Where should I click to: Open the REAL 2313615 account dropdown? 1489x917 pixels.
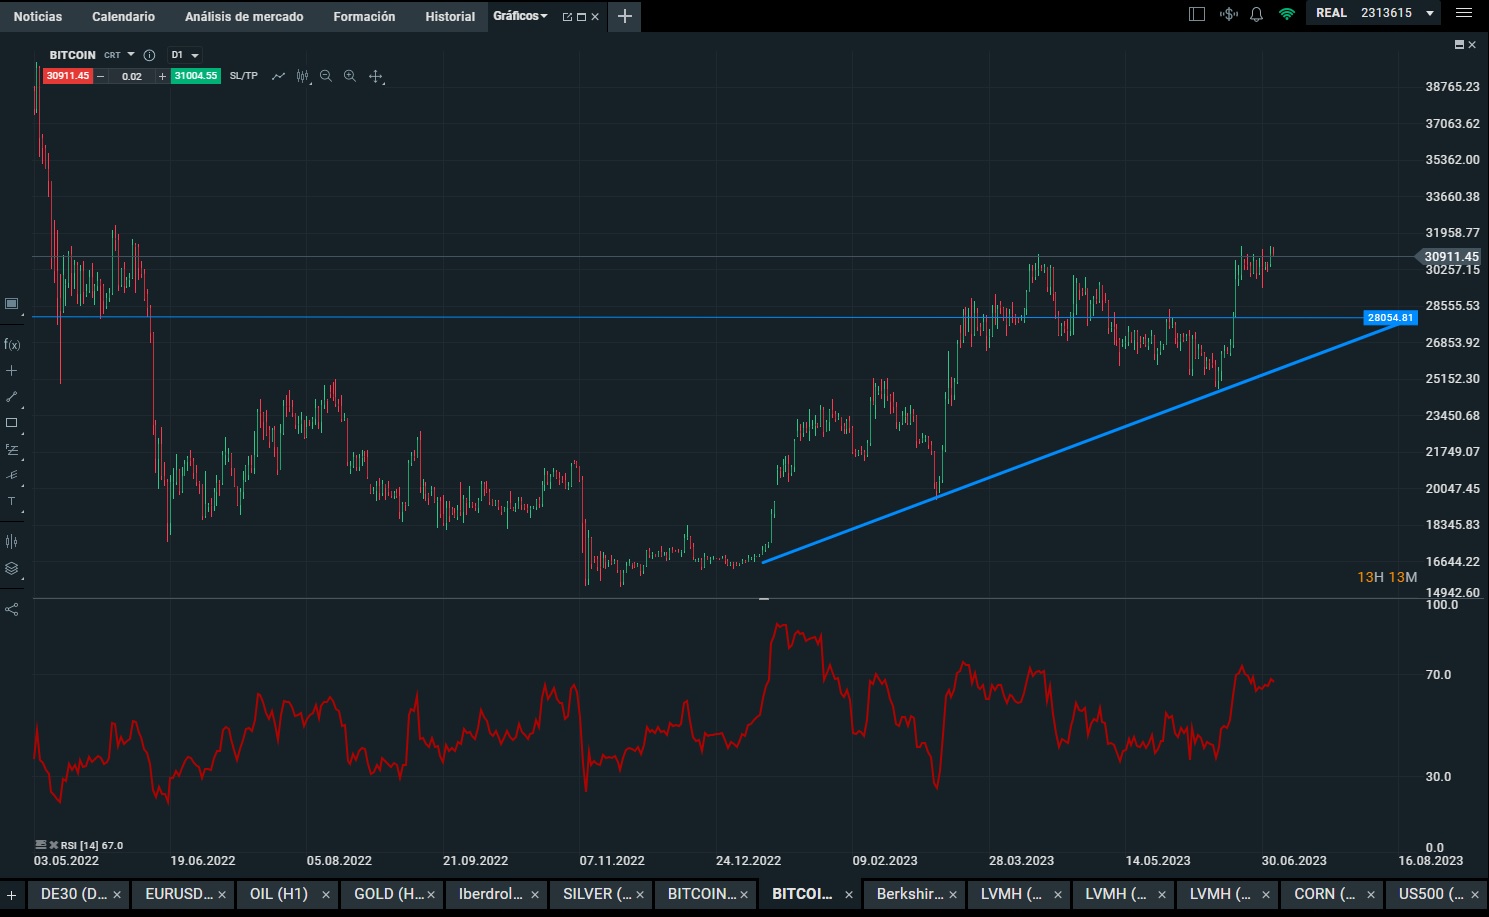(1376, 14)
